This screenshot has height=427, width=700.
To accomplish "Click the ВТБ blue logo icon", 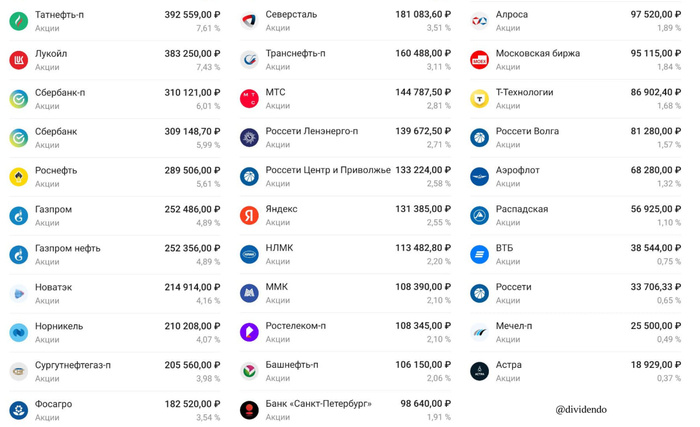I will point(479,255).
